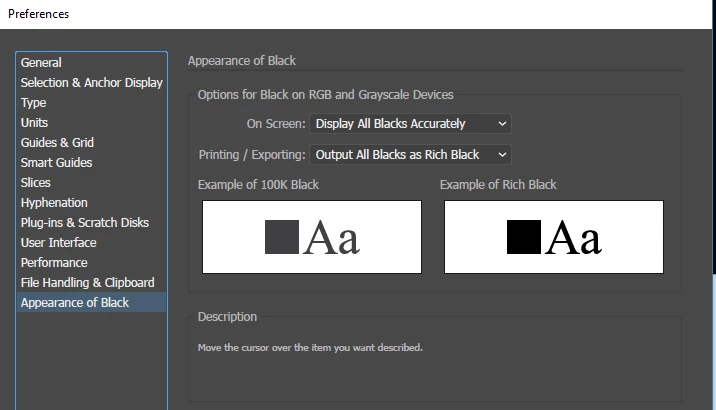Viewport: 716px width, 410px height.
Task: Select the Hyphenation category
Action: [x=54, y=203]
